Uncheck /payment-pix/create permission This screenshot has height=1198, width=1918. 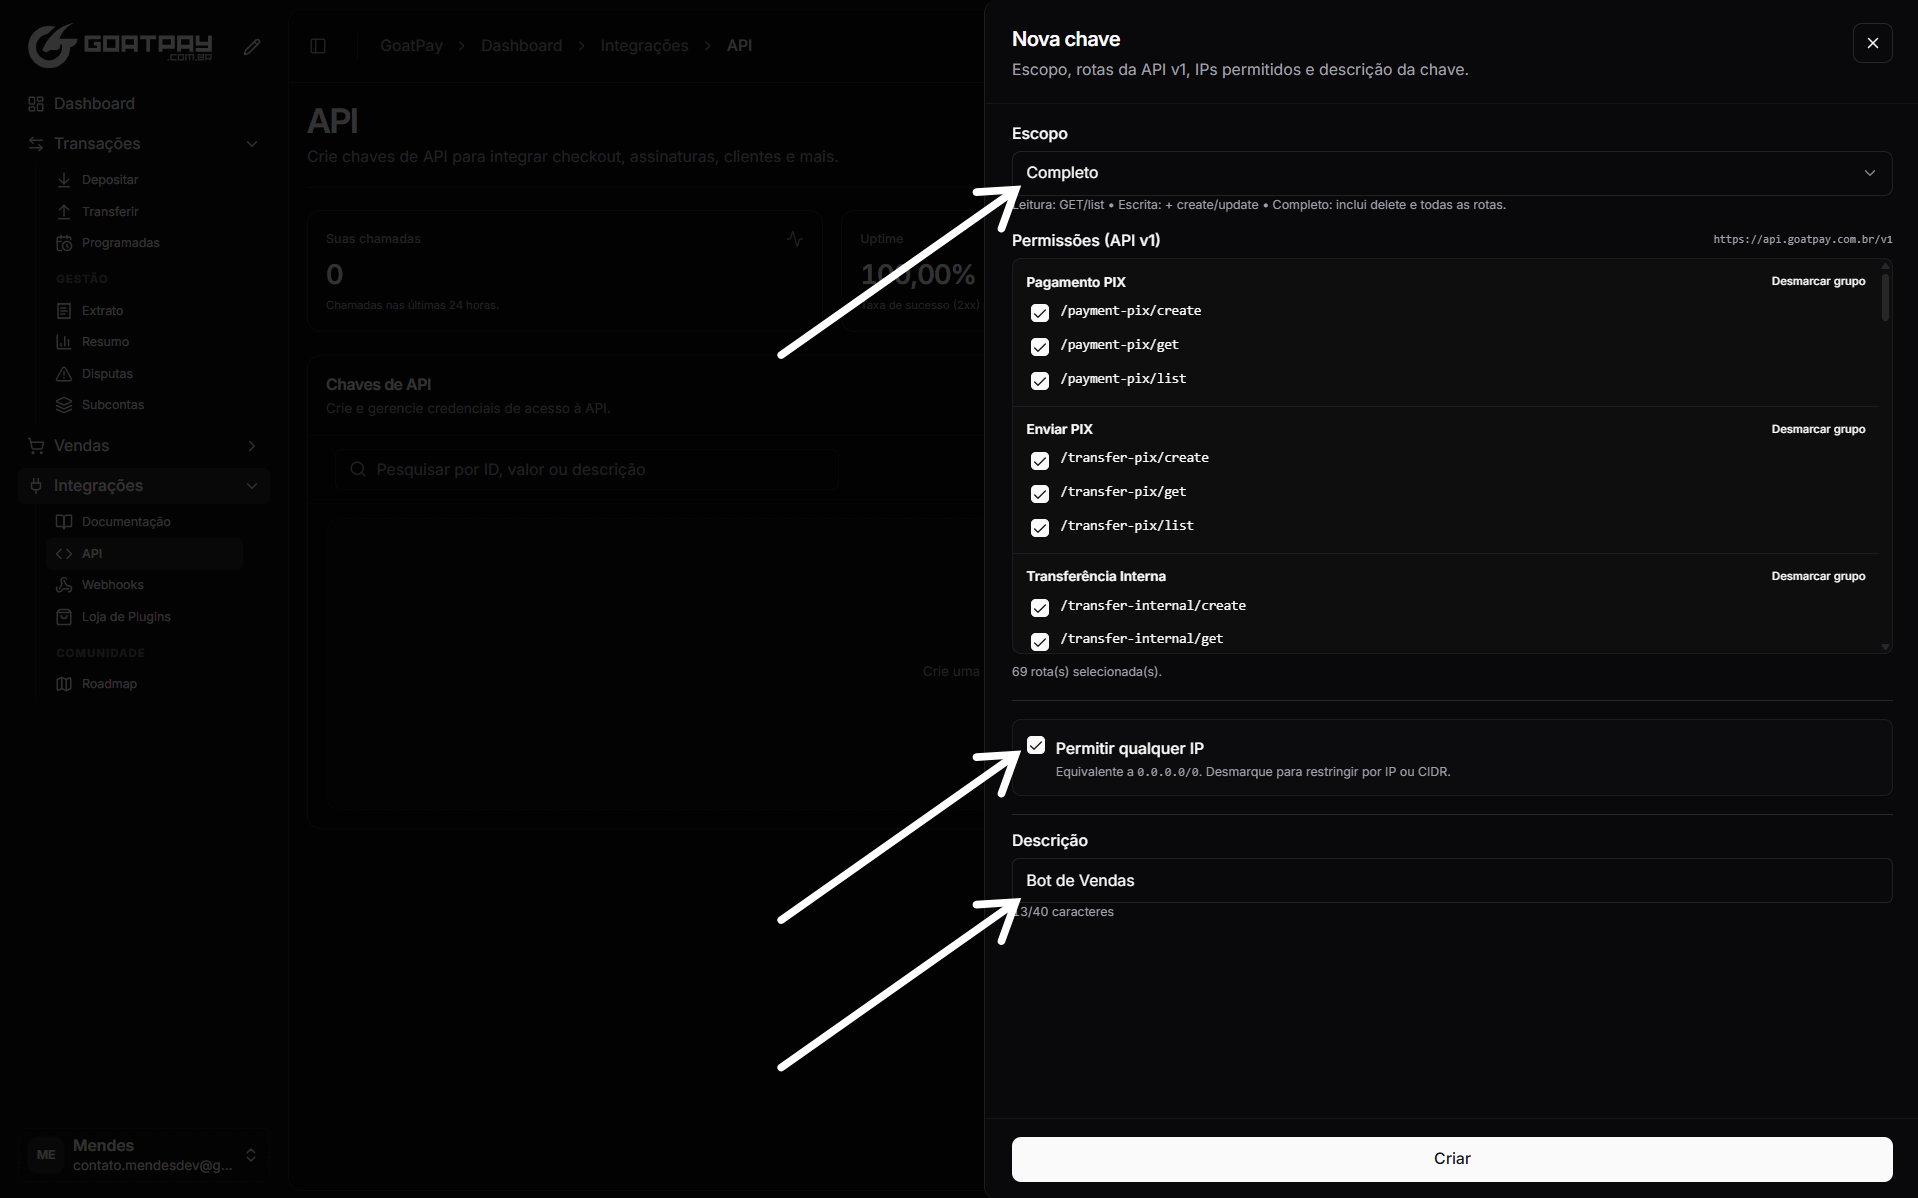(x=1040, y=313)
